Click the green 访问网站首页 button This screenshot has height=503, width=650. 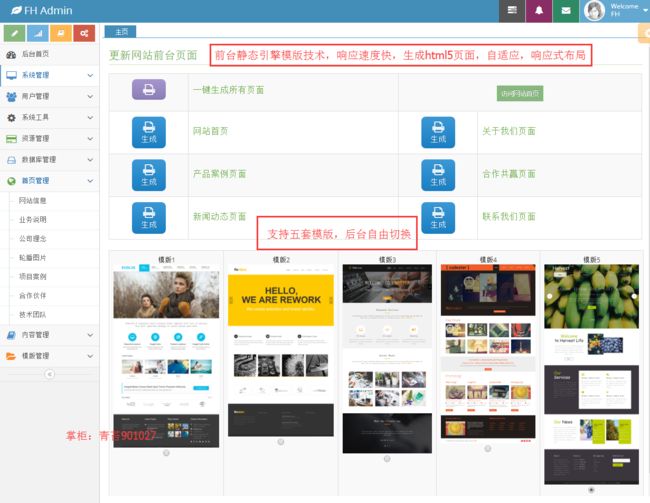tap(520, 93)
